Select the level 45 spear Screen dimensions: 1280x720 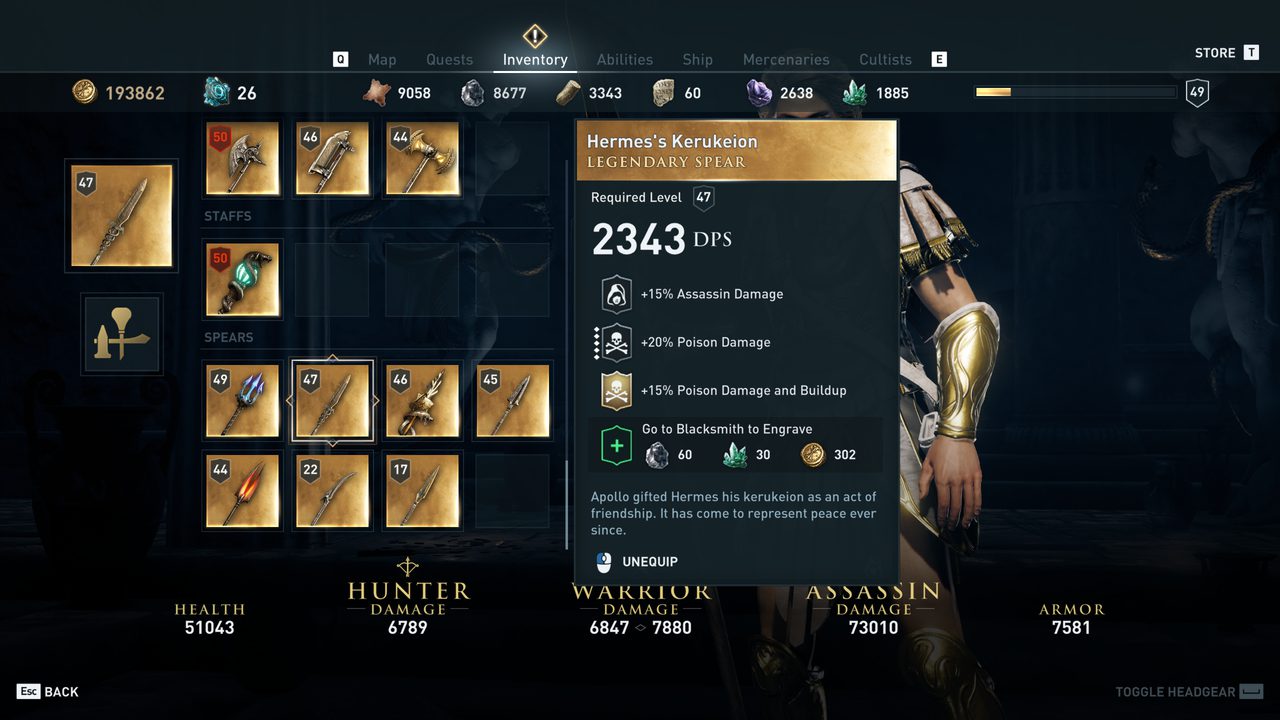[x=513, y=401]
